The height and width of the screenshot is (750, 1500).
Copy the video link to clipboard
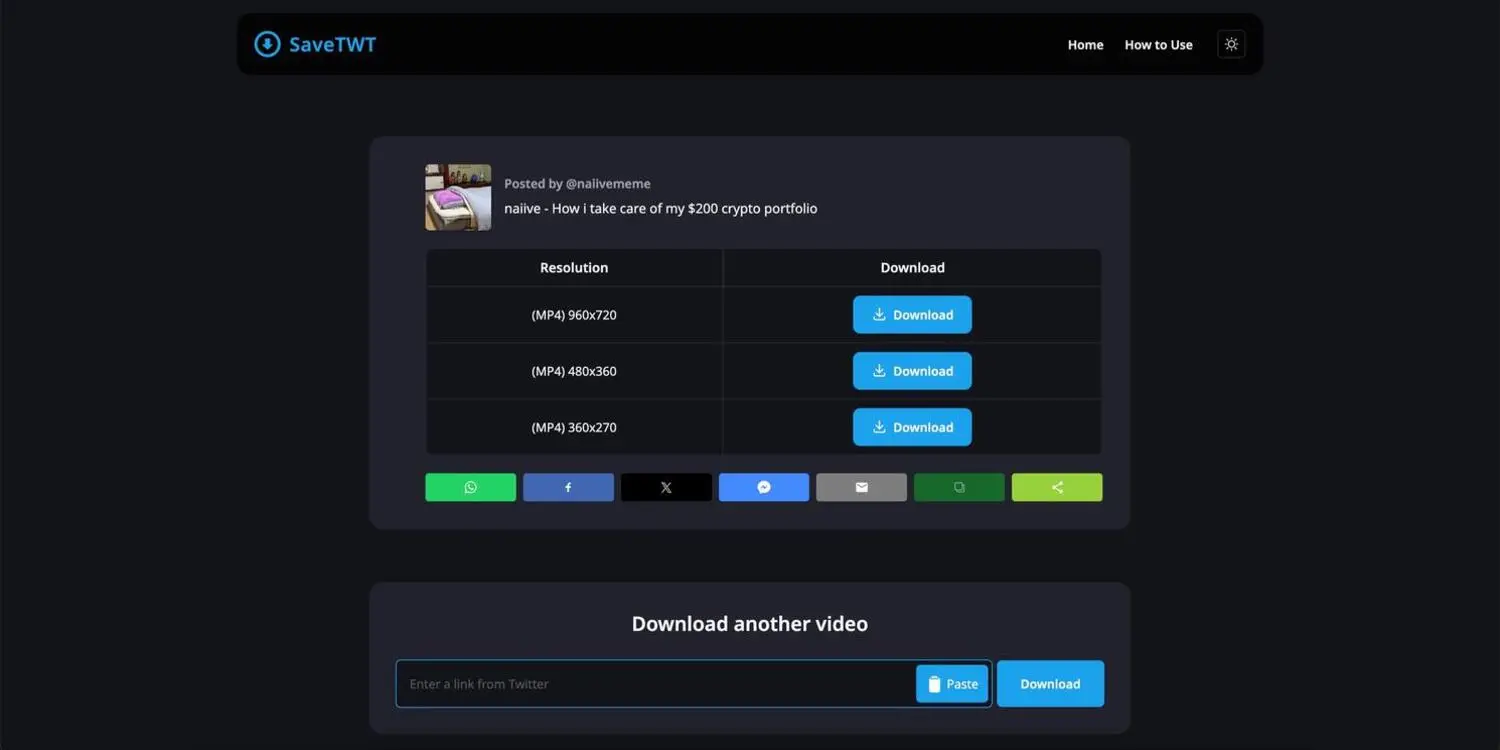958,487
